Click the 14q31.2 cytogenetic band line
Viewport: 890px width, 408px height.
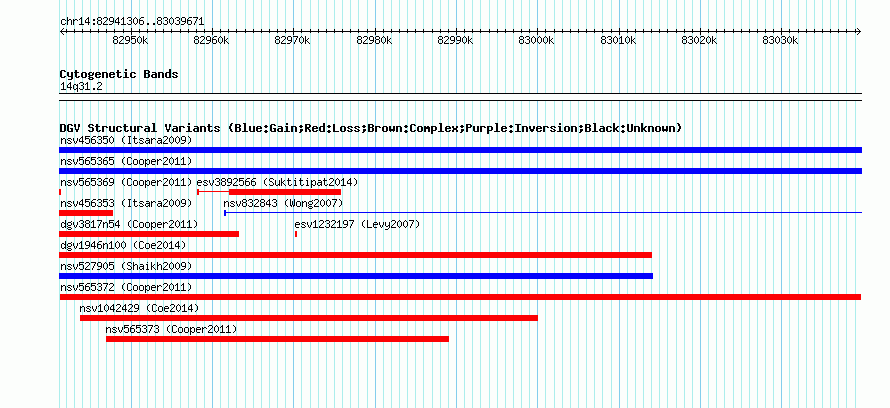tap(460, 96)
